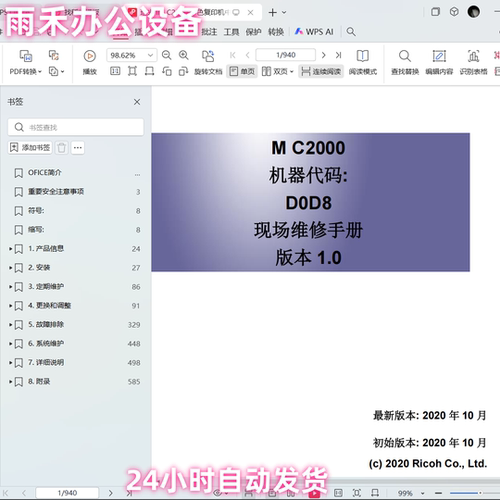Open the 99% zoom dropdown in status bar
This screenshot has height=500, width=500.
click(423, 493)
